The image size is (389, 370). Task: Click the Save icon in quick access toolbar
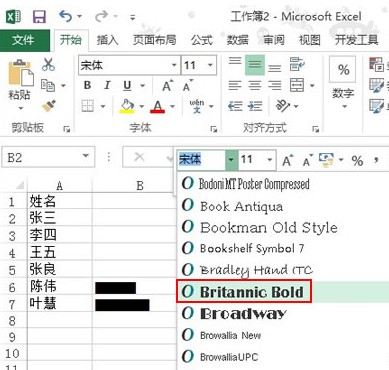point(39,16)
